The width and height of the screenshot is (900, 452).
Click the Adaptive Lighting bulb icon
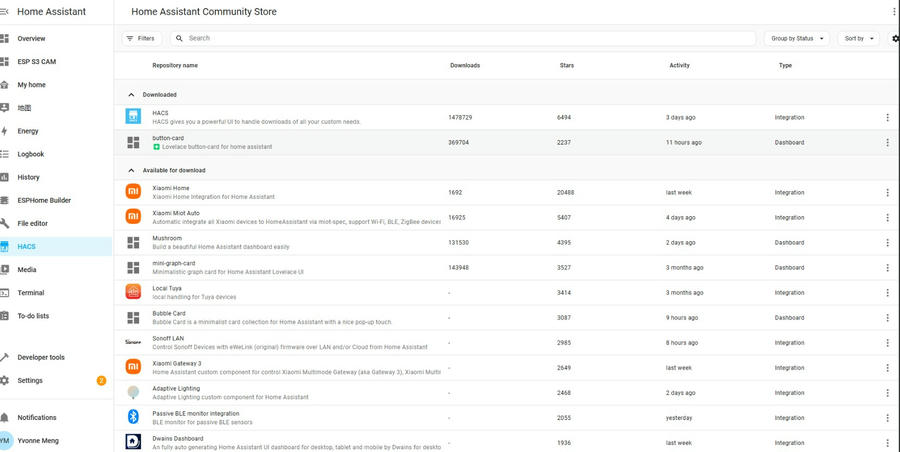[x=133, y=392]
